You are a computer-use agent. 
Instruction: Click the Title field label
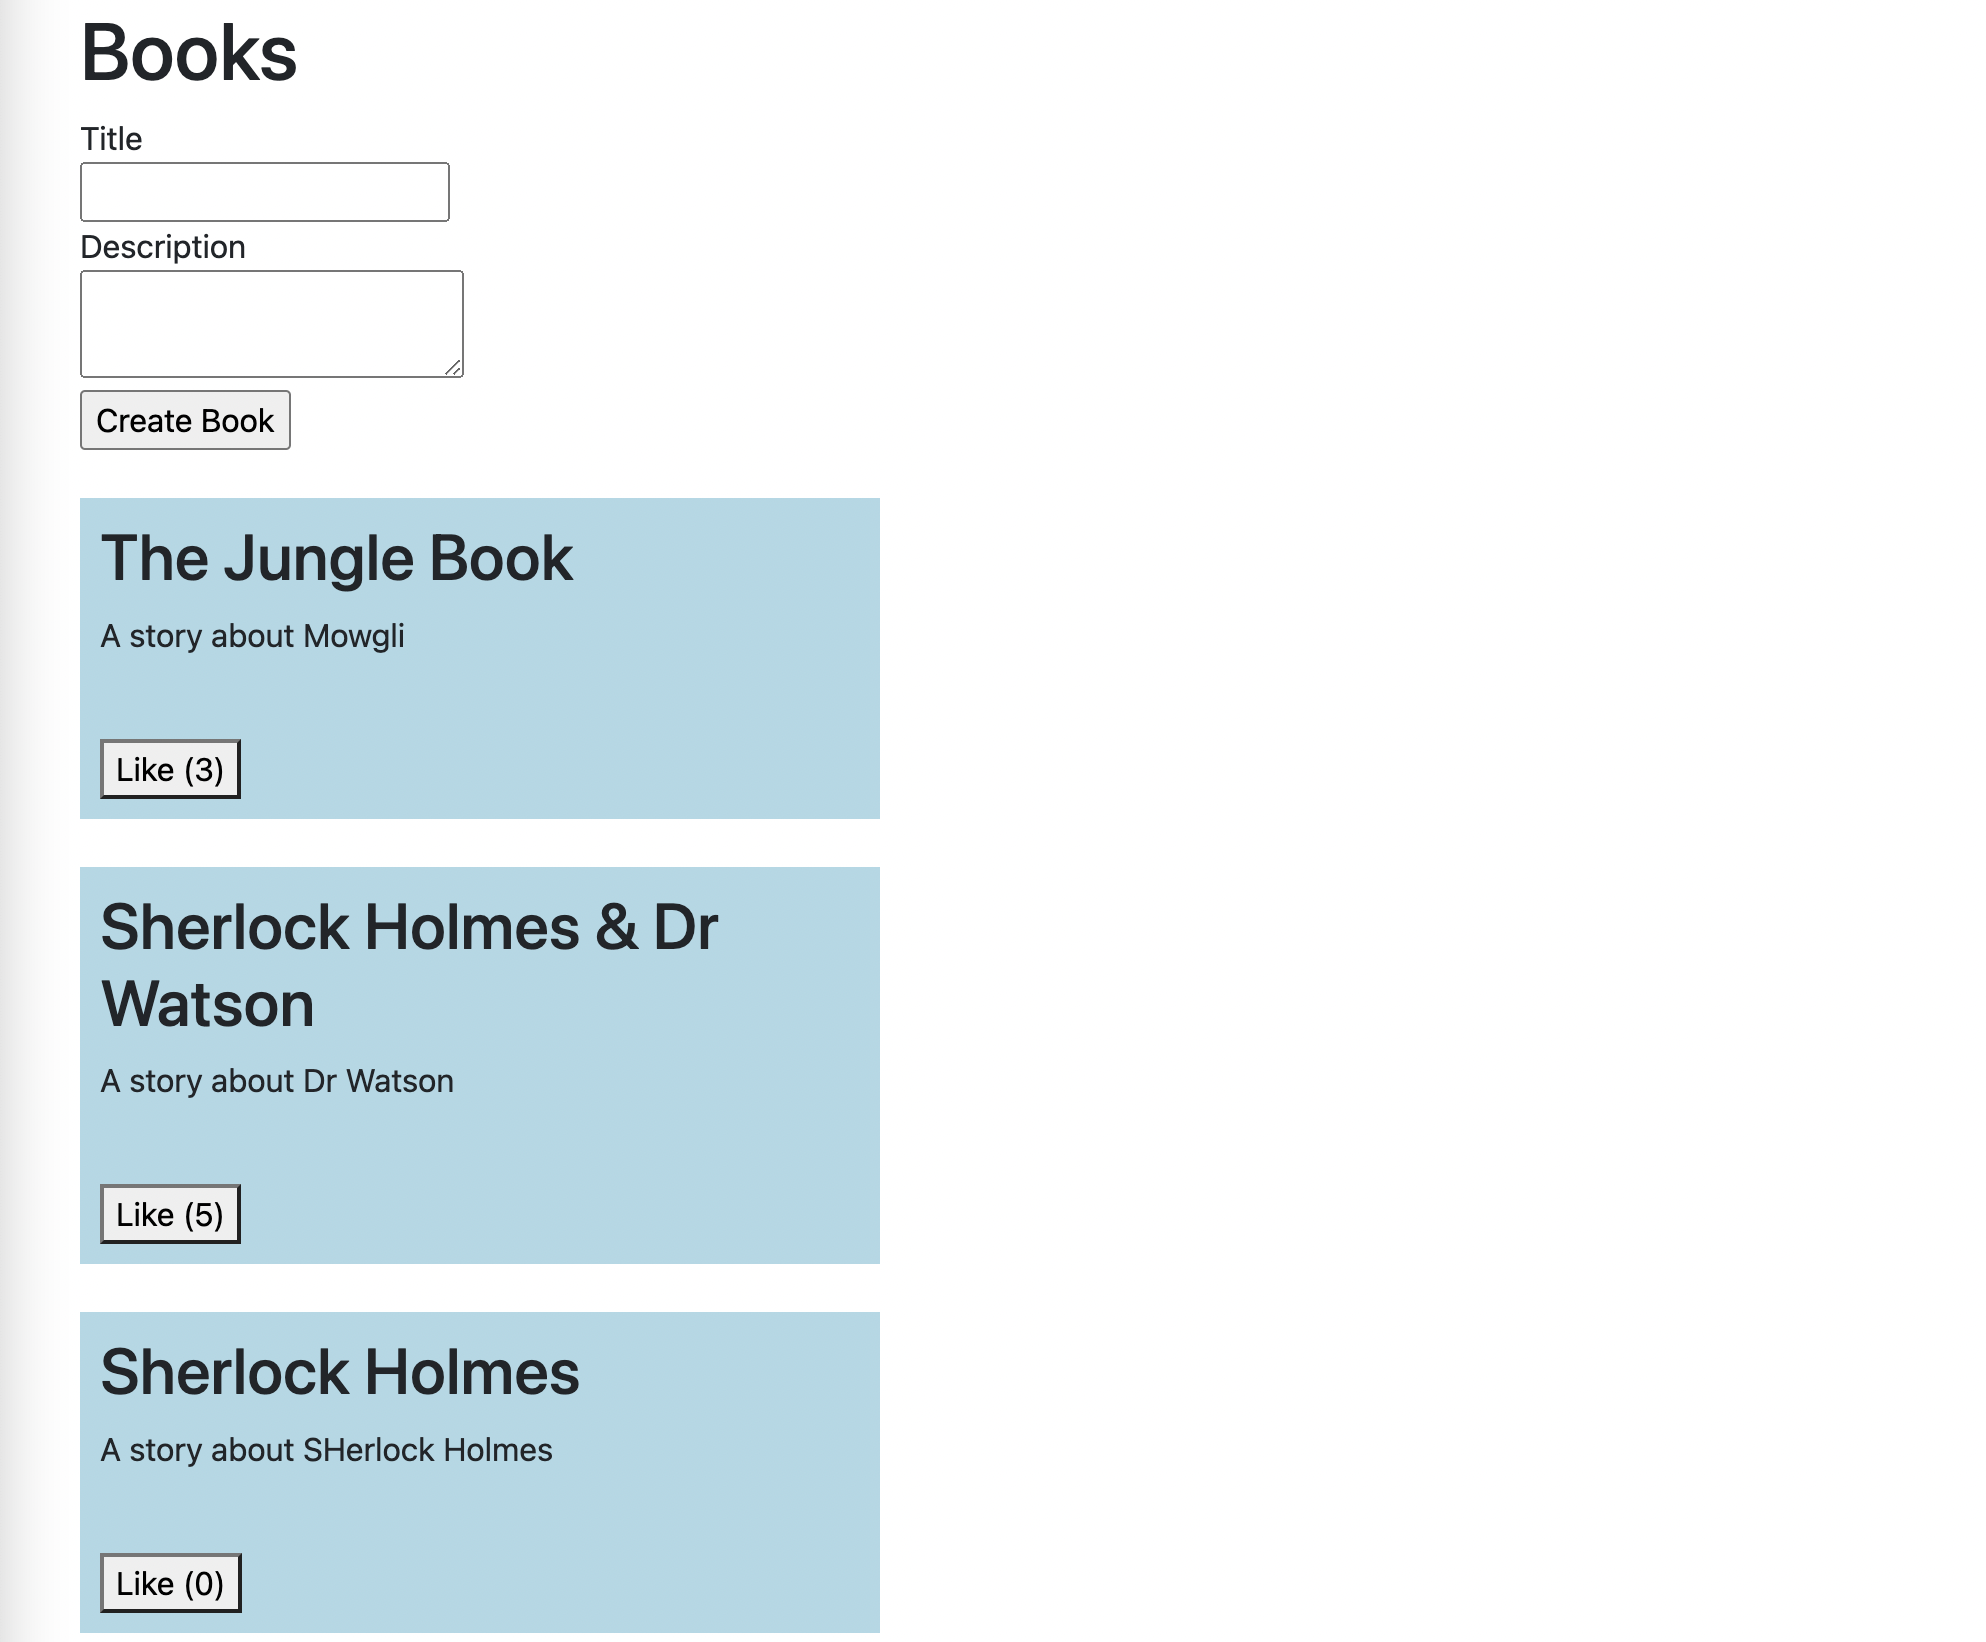coord(111,139)
